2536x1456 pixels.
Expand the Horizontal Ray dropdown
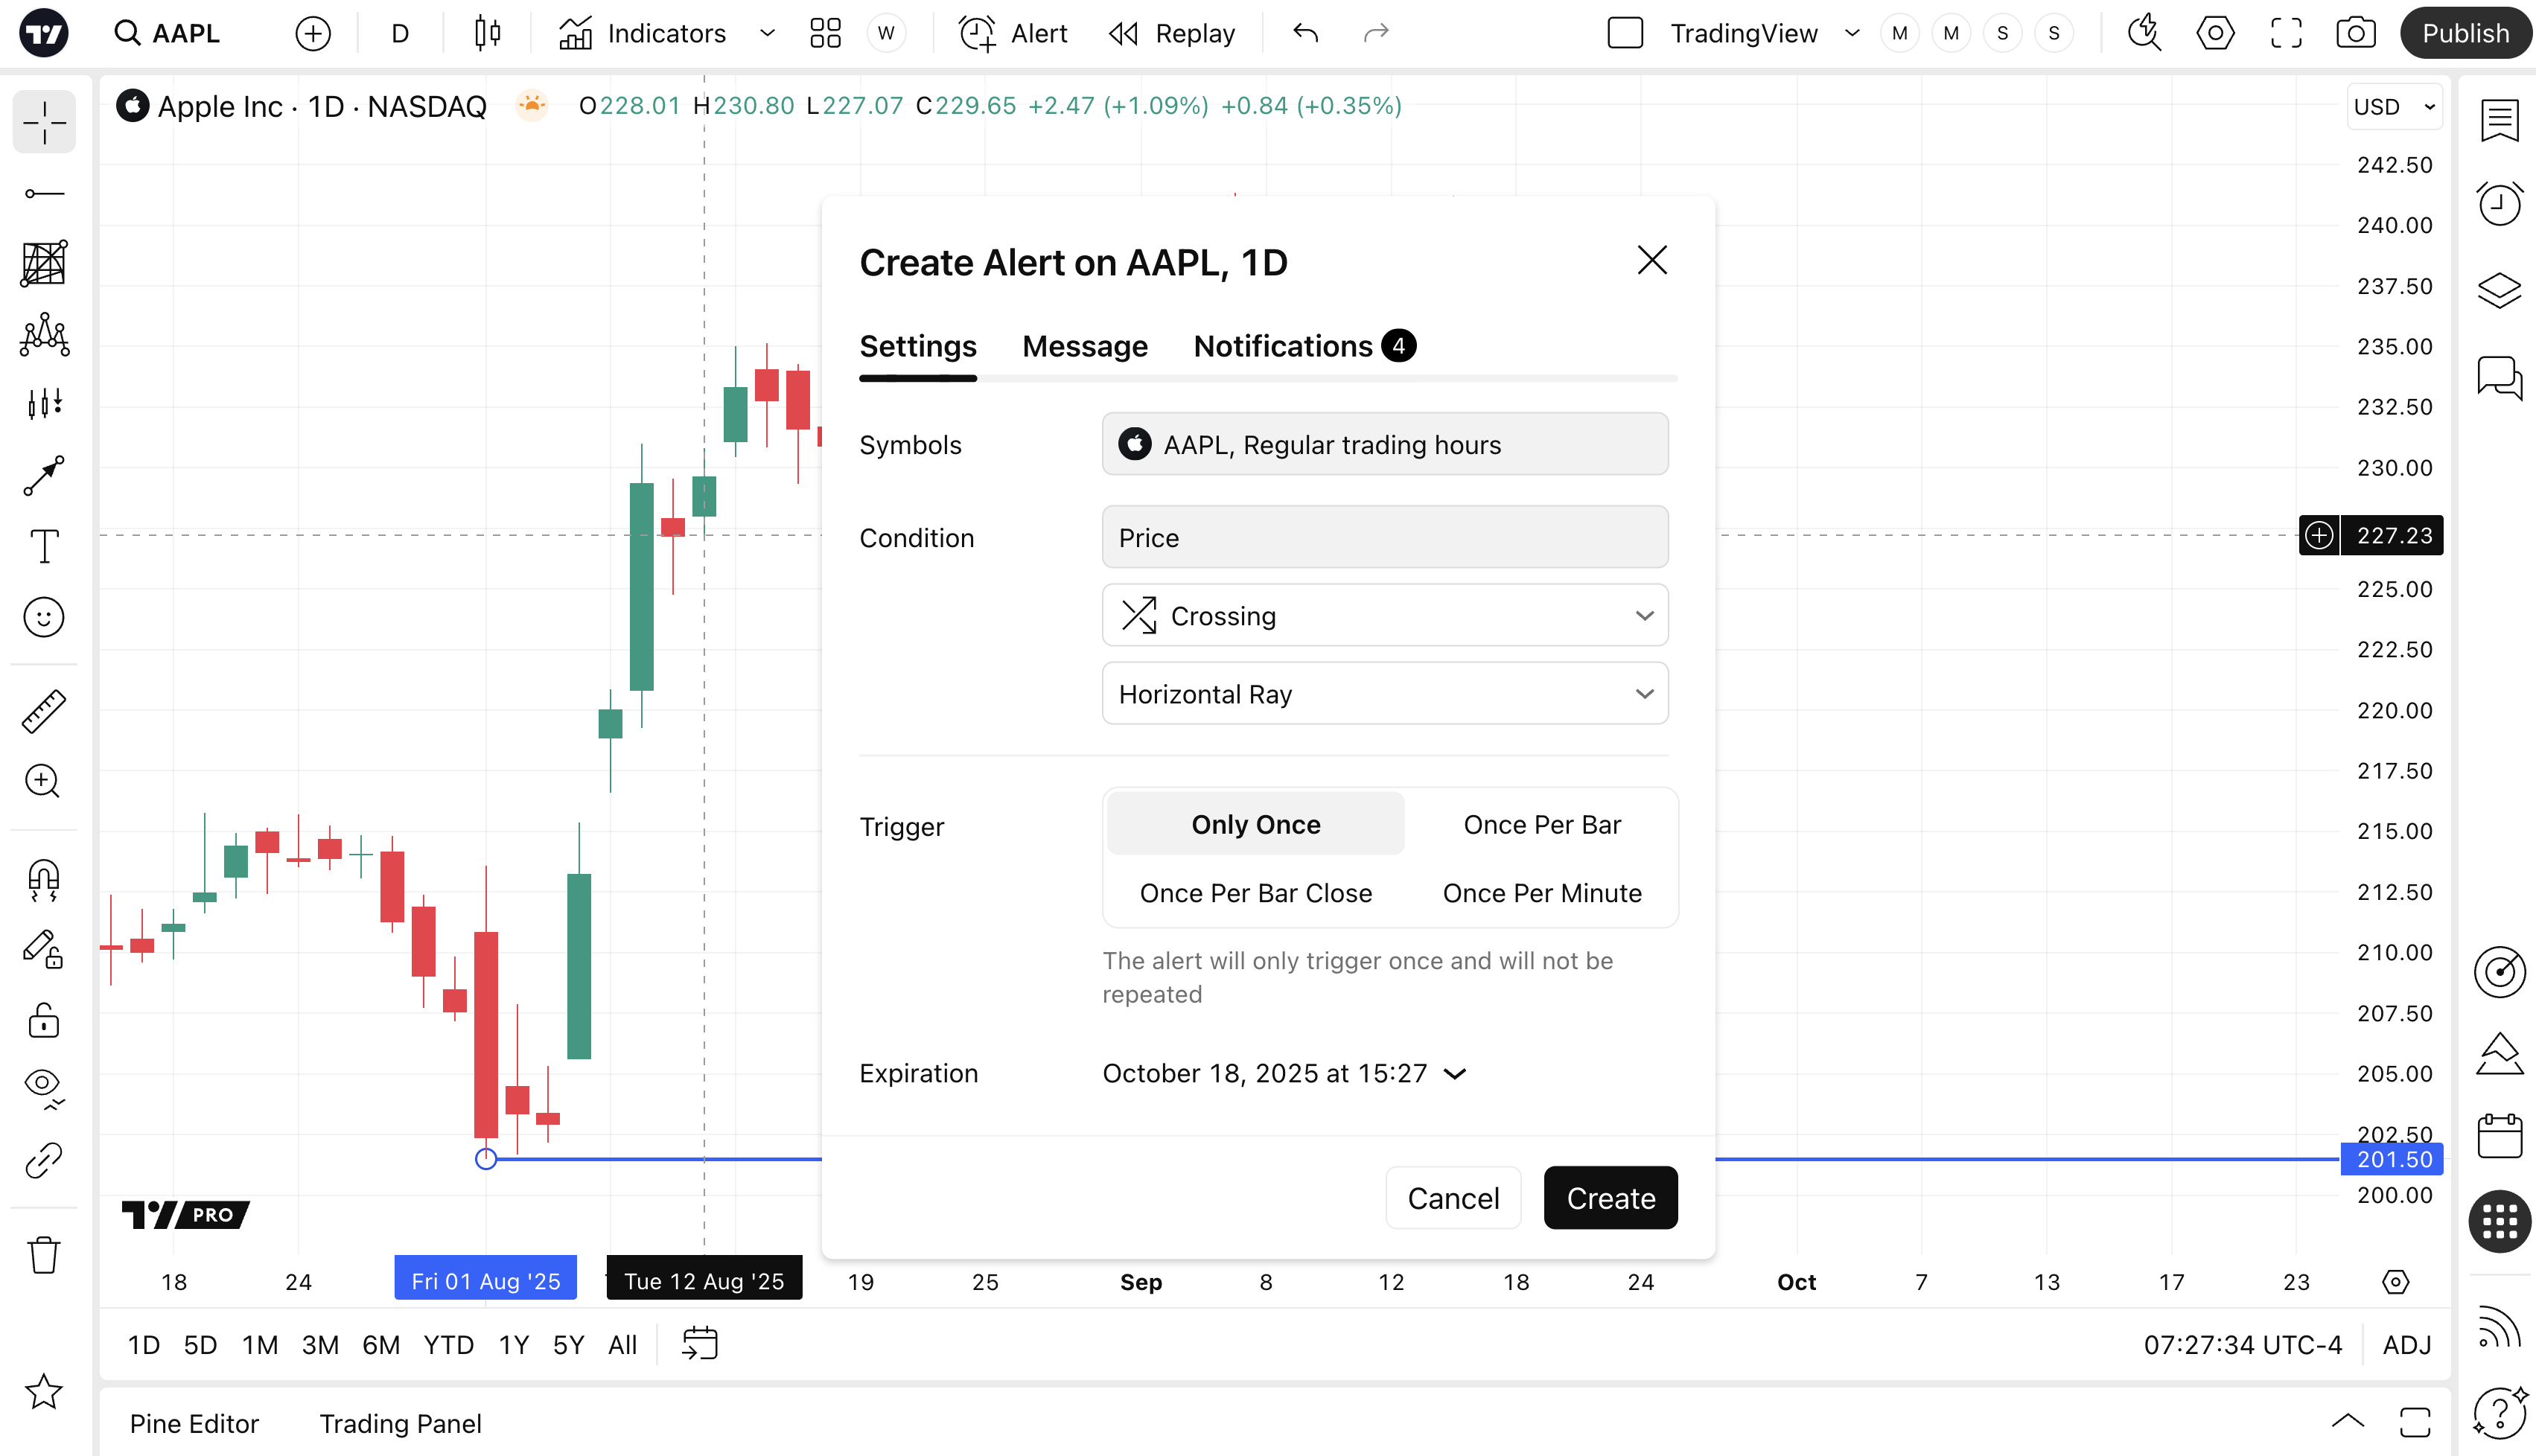pyautogui.click(x=1384, y=694)
